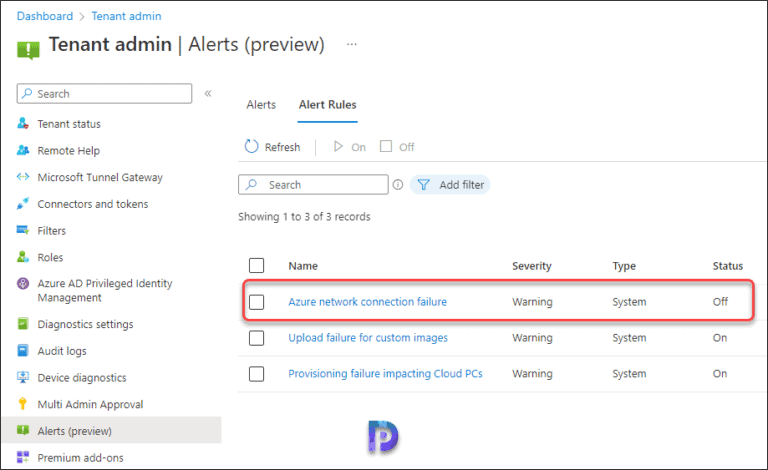Click the Diagnostics settings icon

23,324
